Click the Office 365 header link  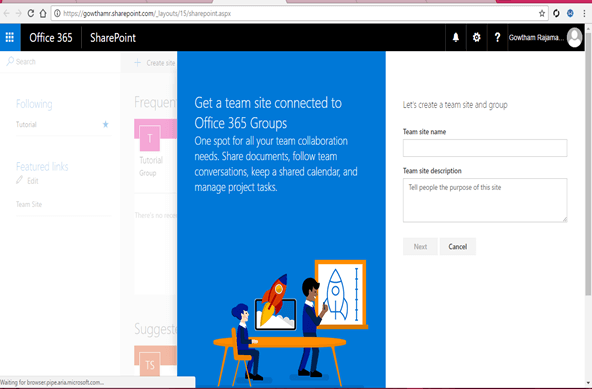point(51,37)
